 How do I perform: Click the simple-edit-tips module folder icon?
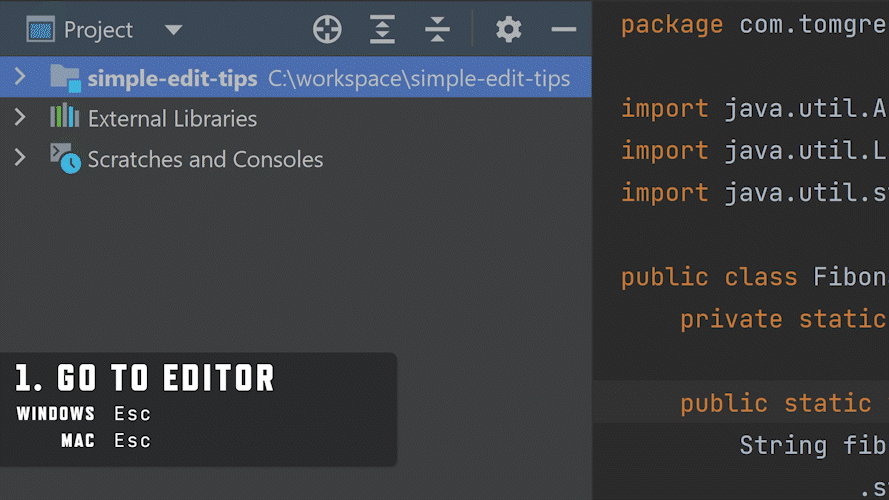pos(65,78)
